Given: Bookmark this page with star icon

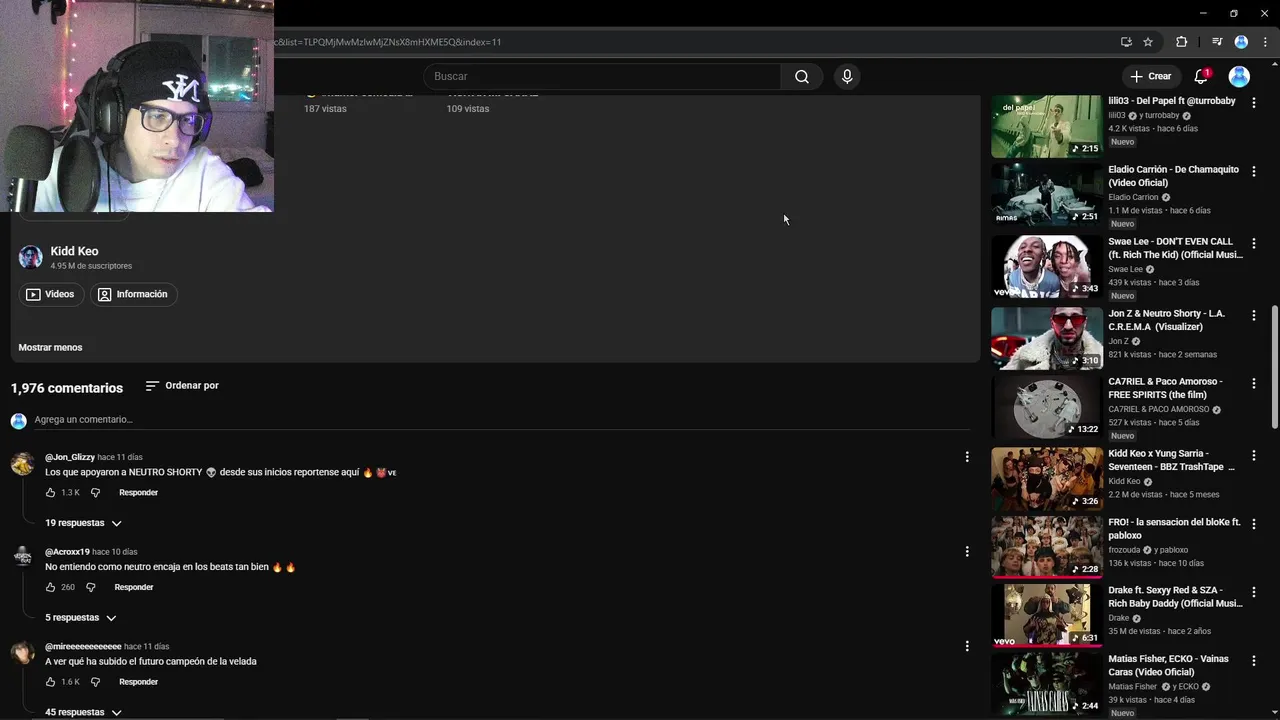Looking at the screenshot, I should [1148, 42].
